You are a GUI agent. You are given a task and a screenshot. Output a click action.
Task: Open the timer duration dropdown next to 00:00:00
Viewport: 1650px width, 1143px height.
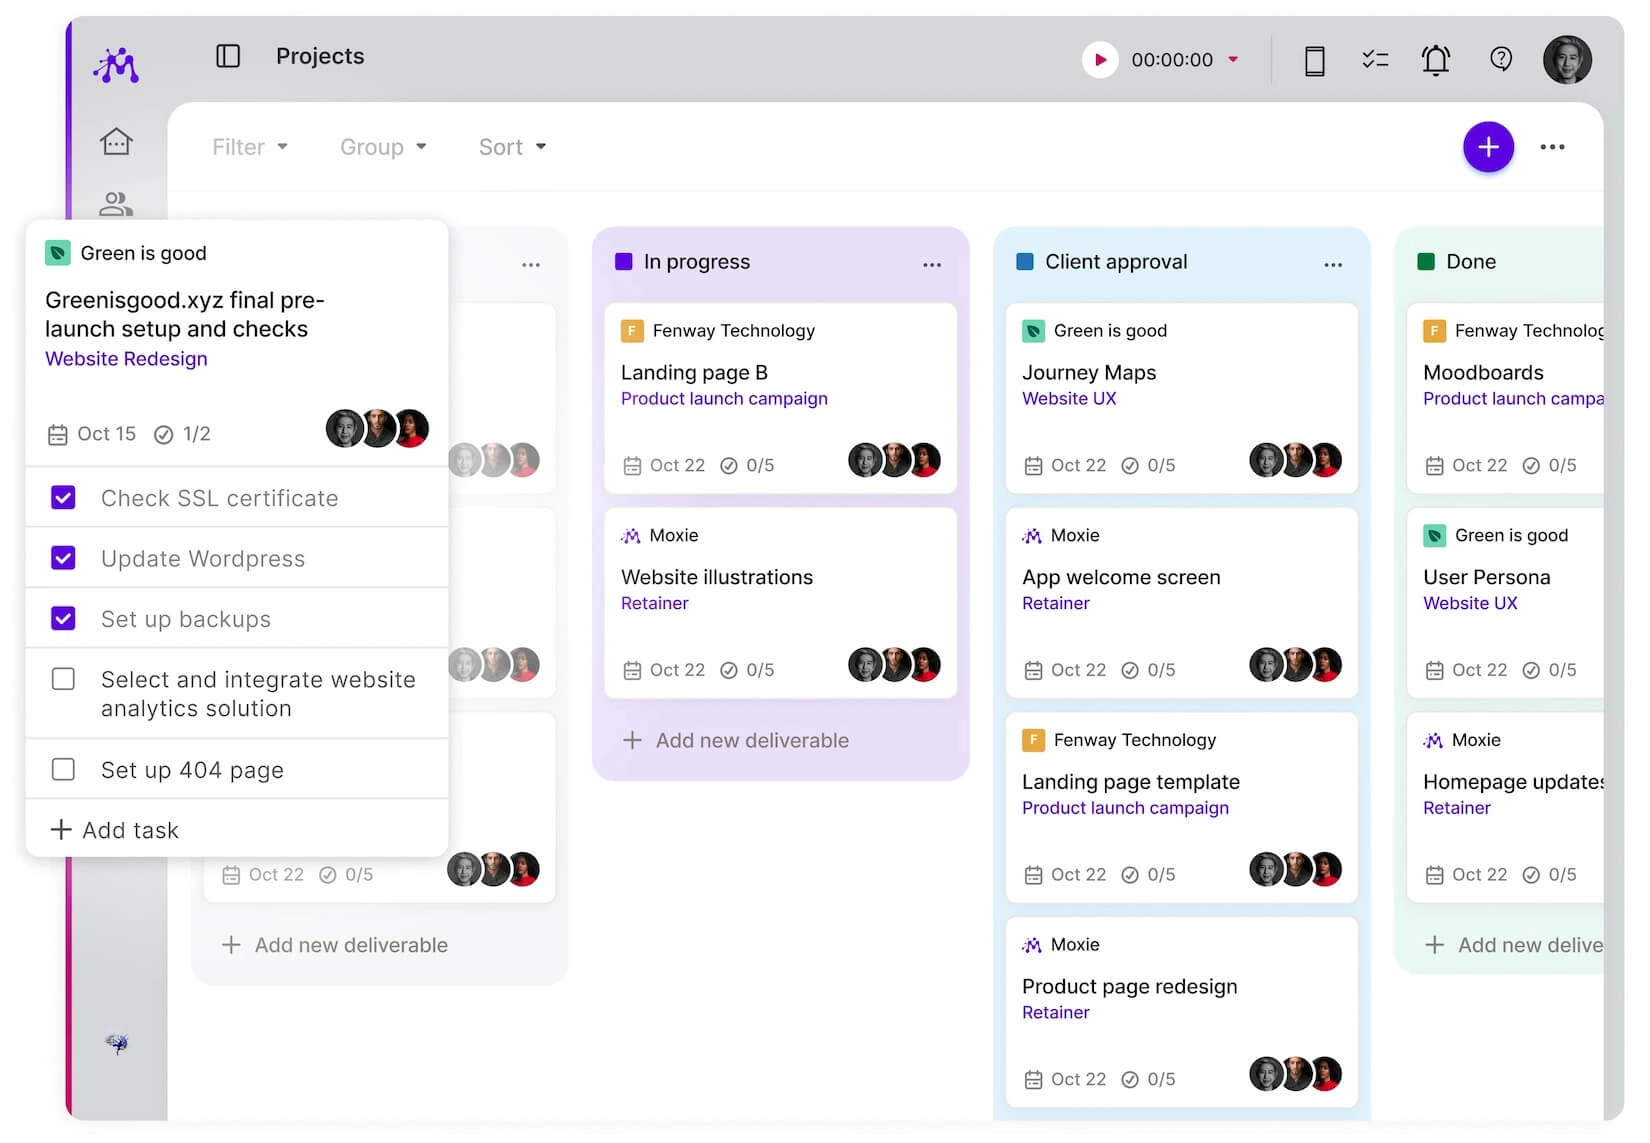[1235, 60]
